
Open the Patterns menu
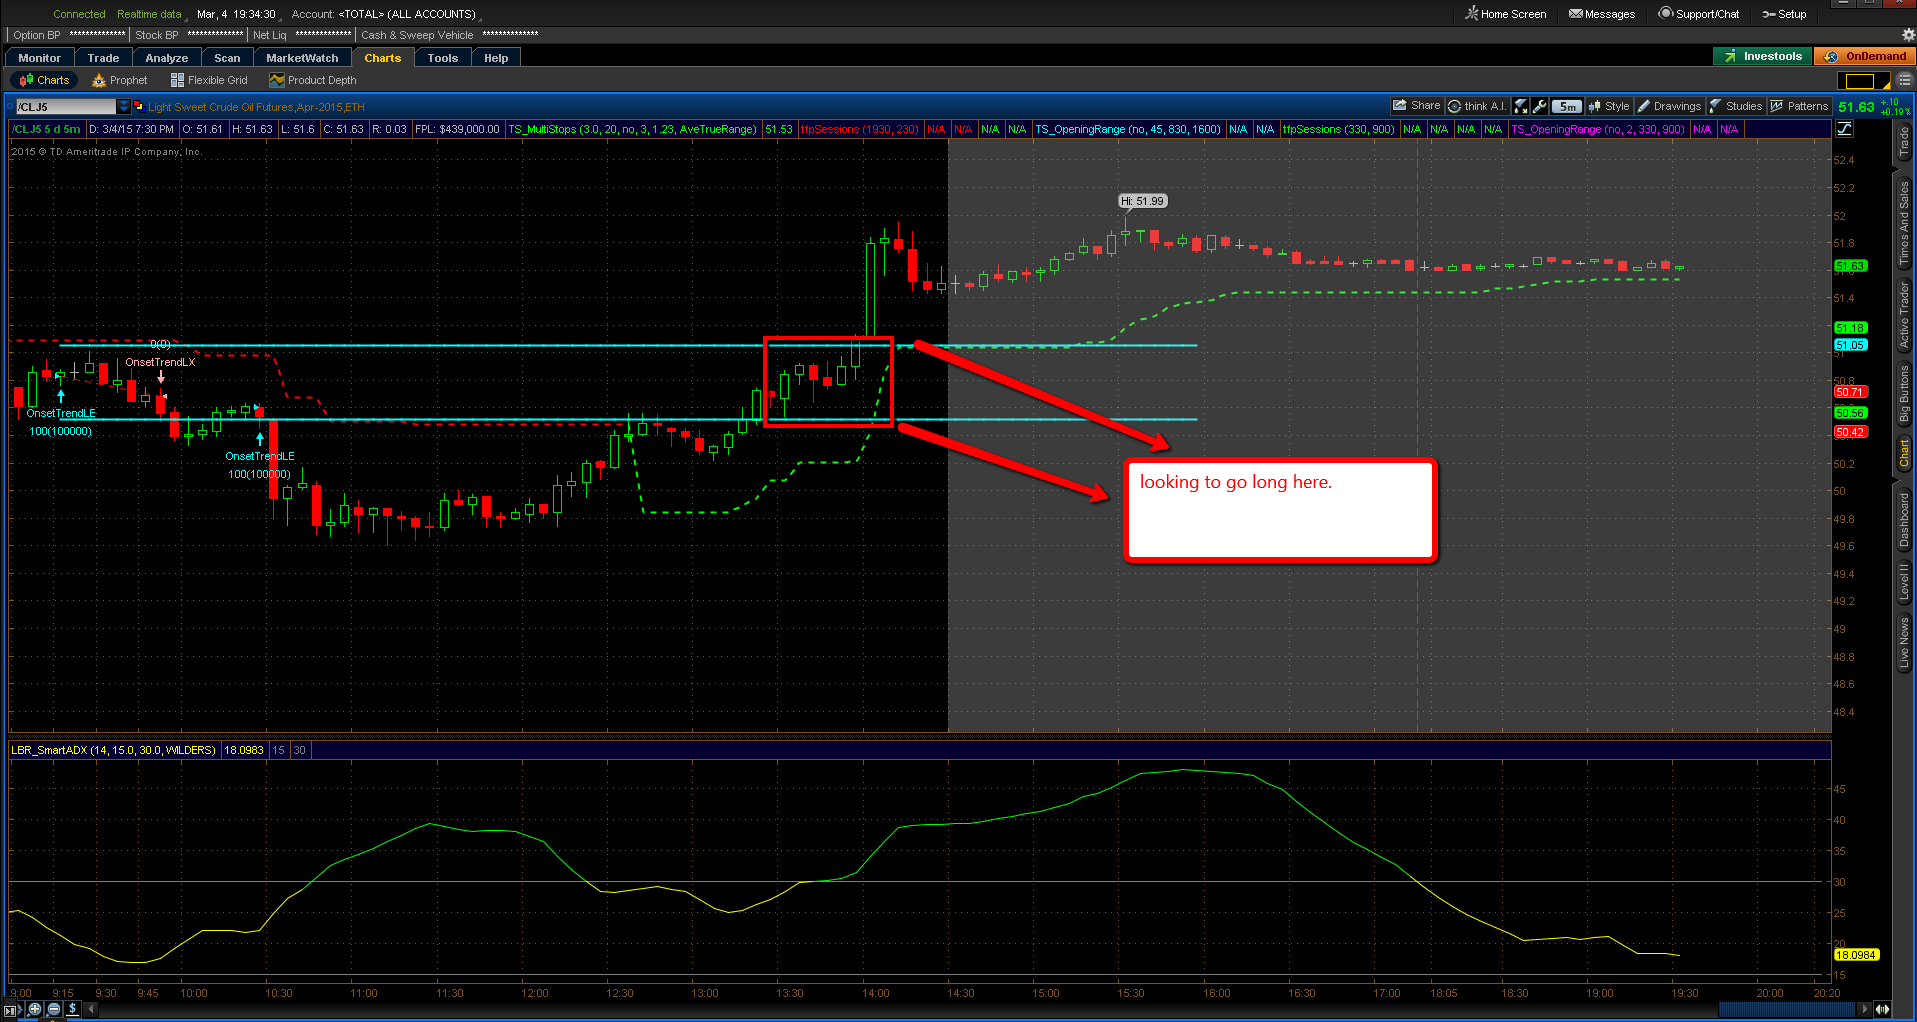[1800, 106]
